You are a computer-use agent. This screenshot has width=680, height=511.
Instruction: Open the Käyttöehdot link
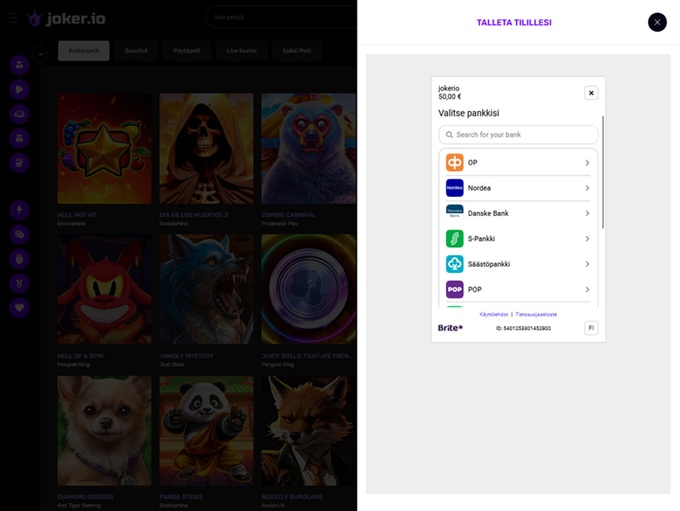click(x=494, y=314)
